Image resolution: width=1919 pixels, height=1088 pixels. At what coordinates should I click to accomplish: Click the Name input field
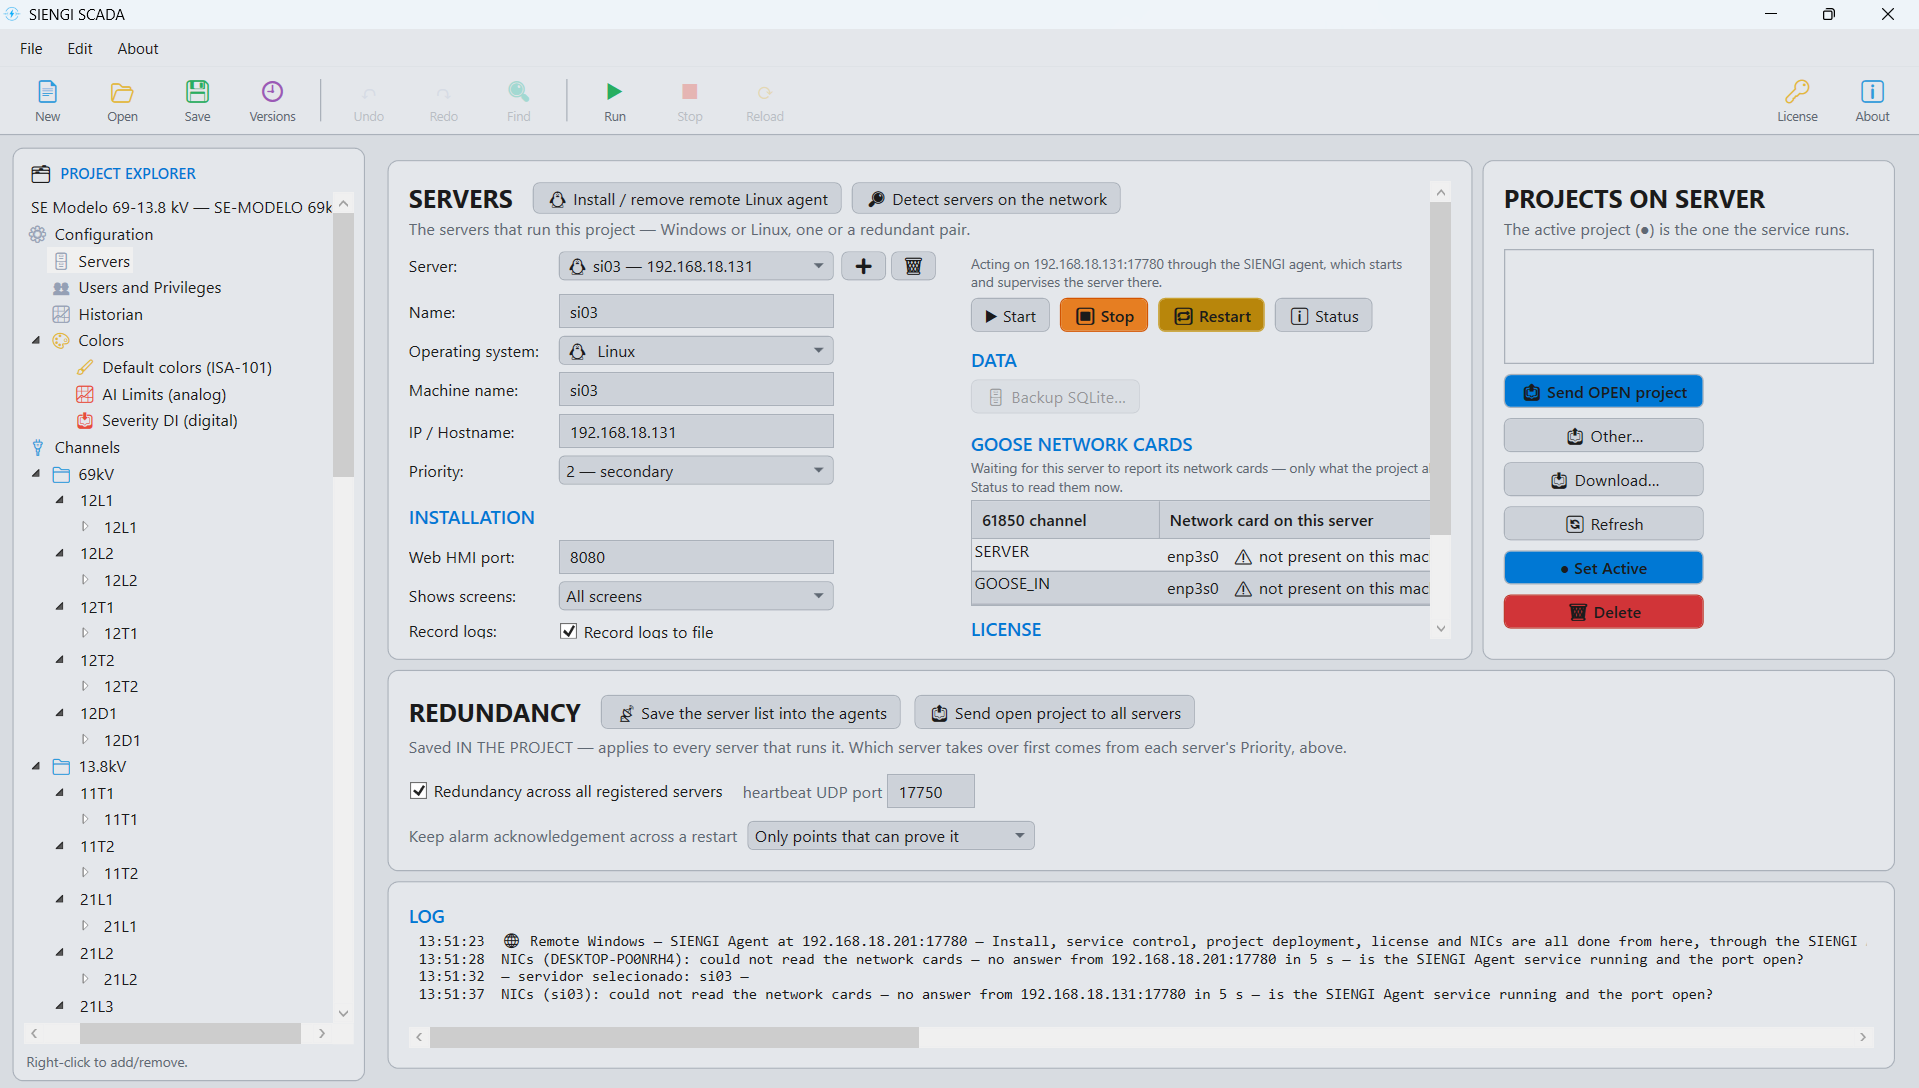coord(696,311)
